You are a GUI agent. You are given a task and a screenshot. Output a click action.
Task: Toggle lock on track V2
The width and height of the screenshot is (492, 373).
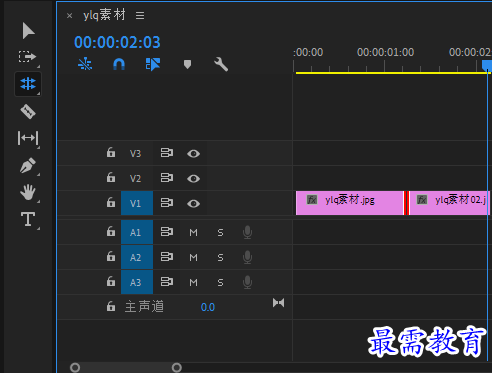point(111,178)
